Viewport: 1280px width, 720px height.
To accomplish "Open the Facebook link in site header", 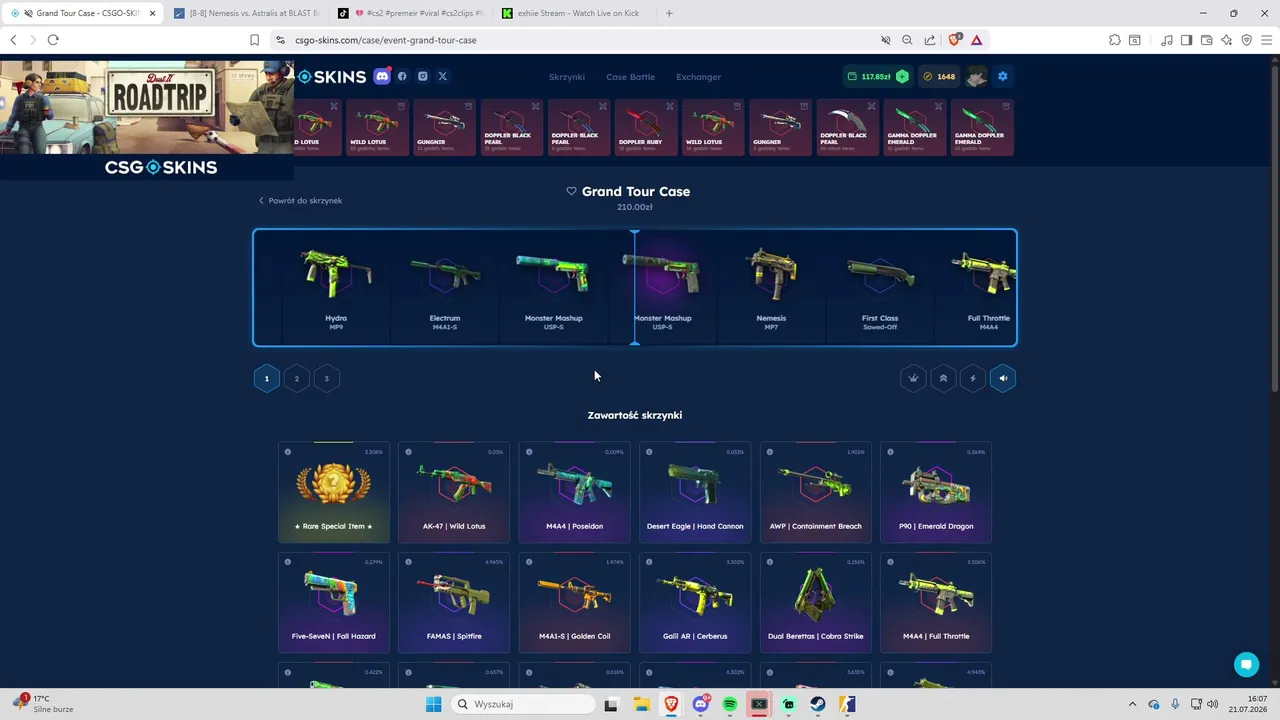I will (x=402, y=76).
